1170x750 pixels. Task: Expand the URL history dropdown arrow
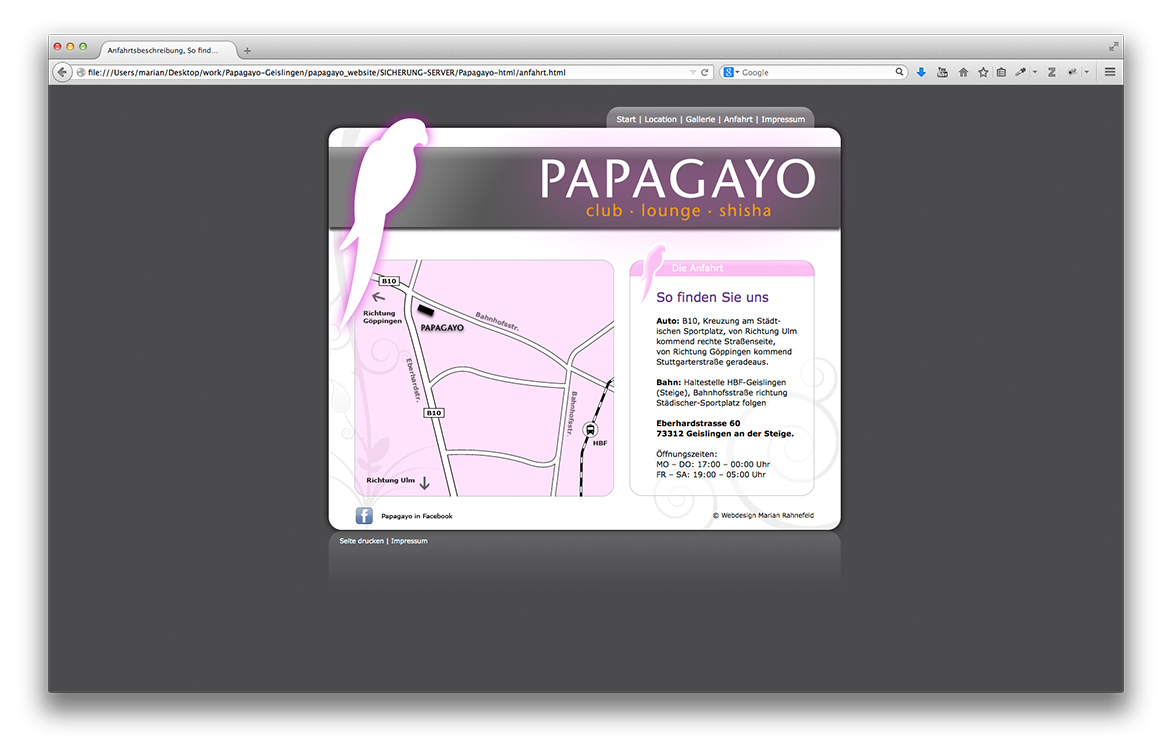pyautogui.click(x=692, y=72)
